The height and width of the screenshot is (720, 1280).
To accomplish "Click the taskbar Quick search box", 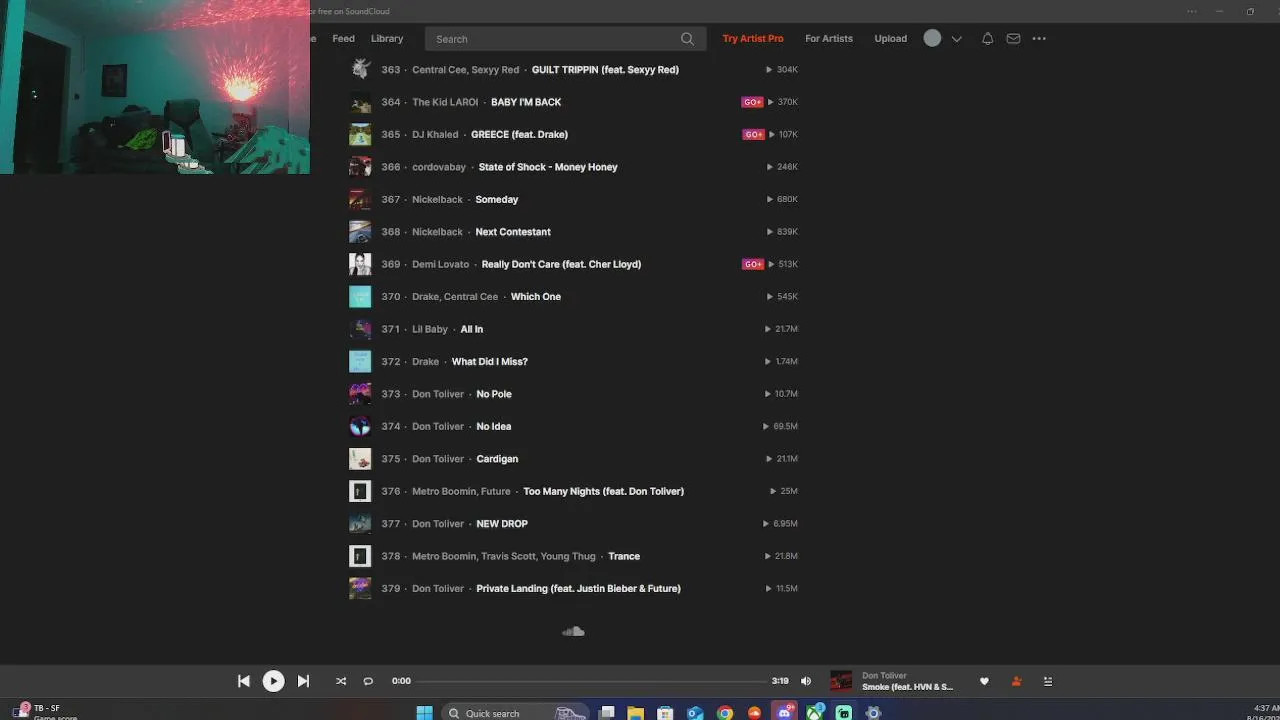I will (x=513, y=713).
